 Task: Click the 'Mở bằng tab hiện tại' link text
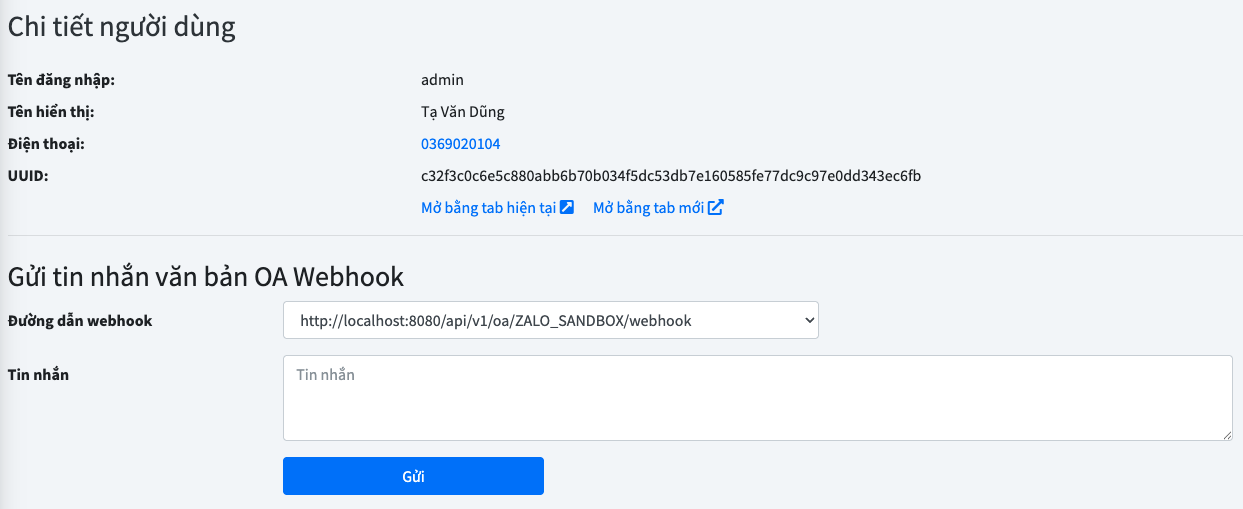point(488,208)
